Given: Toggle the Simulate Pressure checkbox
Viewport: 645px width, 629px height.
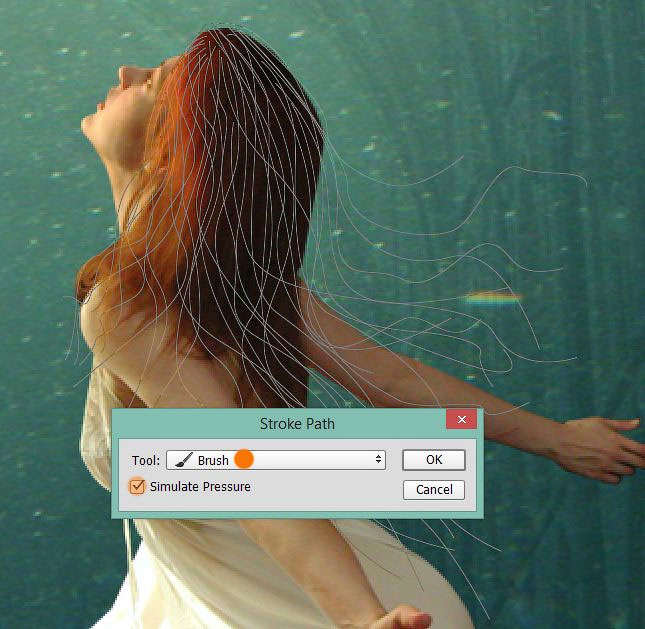Looking at the screenshot, I should [137, 487].
